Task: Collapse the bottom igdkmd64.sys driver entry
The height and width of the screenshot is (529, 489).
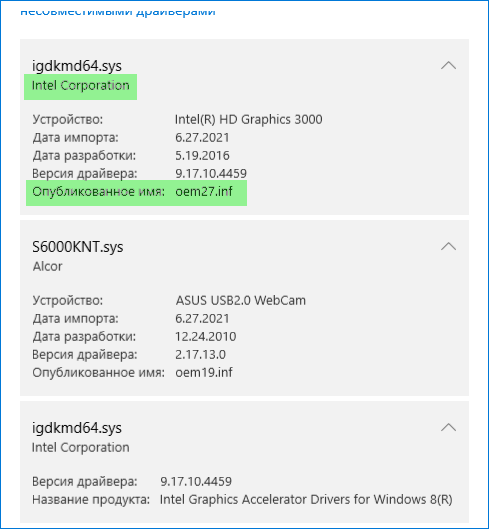Action: coord(448,427)
